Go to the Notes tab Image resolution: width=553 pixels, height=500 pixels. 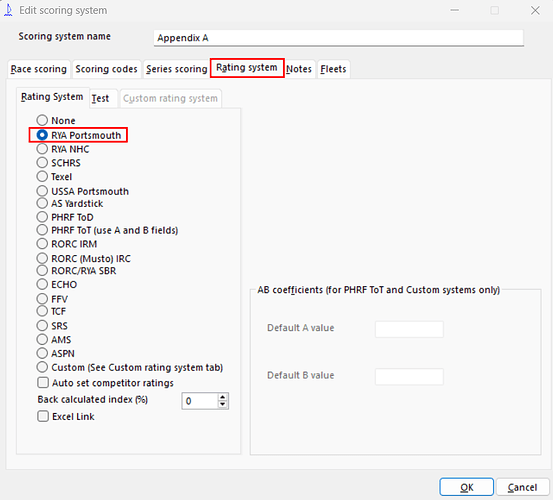tap(299, 69)
